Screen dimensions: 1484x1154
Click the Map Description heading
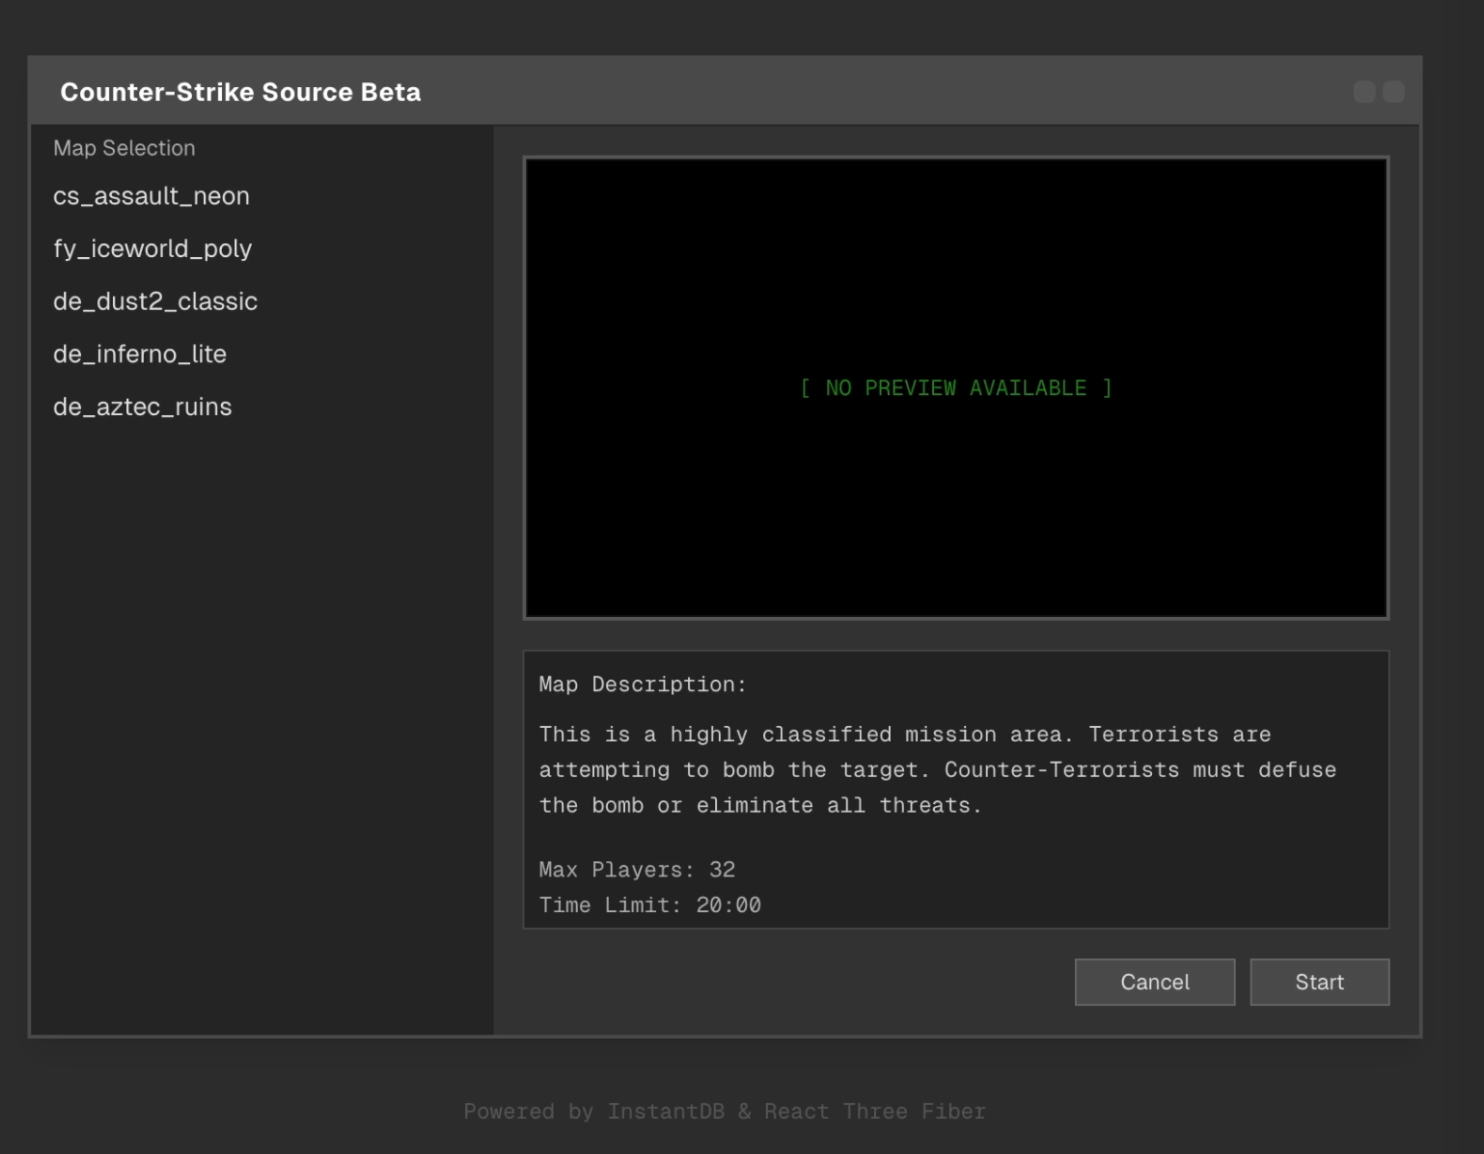[x=642, y=685]
